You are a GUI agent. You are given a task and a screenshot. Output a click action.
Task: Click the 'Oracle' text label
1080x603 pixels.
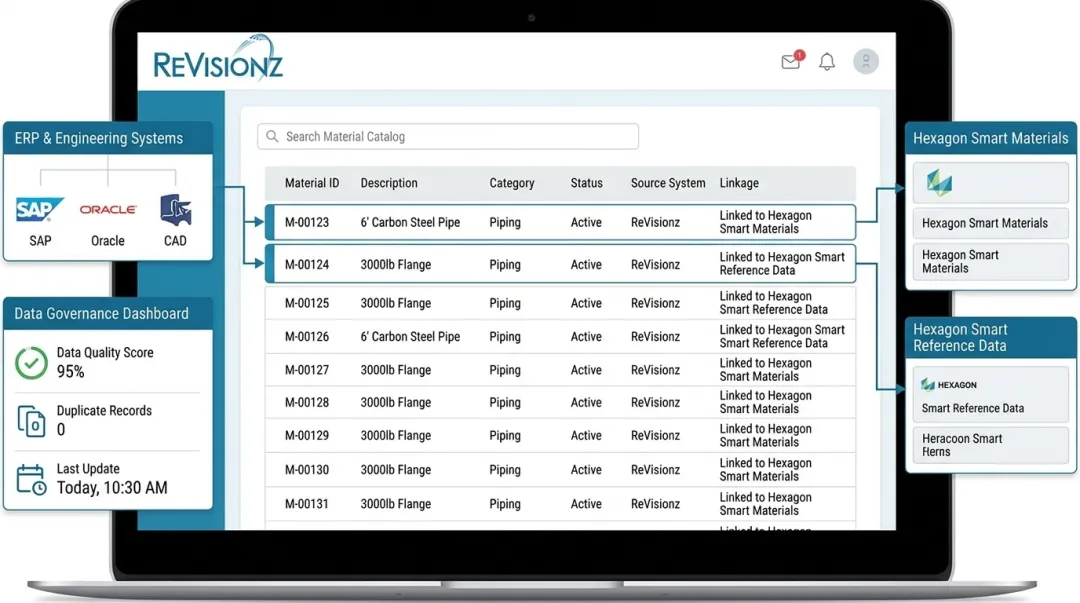107,241
